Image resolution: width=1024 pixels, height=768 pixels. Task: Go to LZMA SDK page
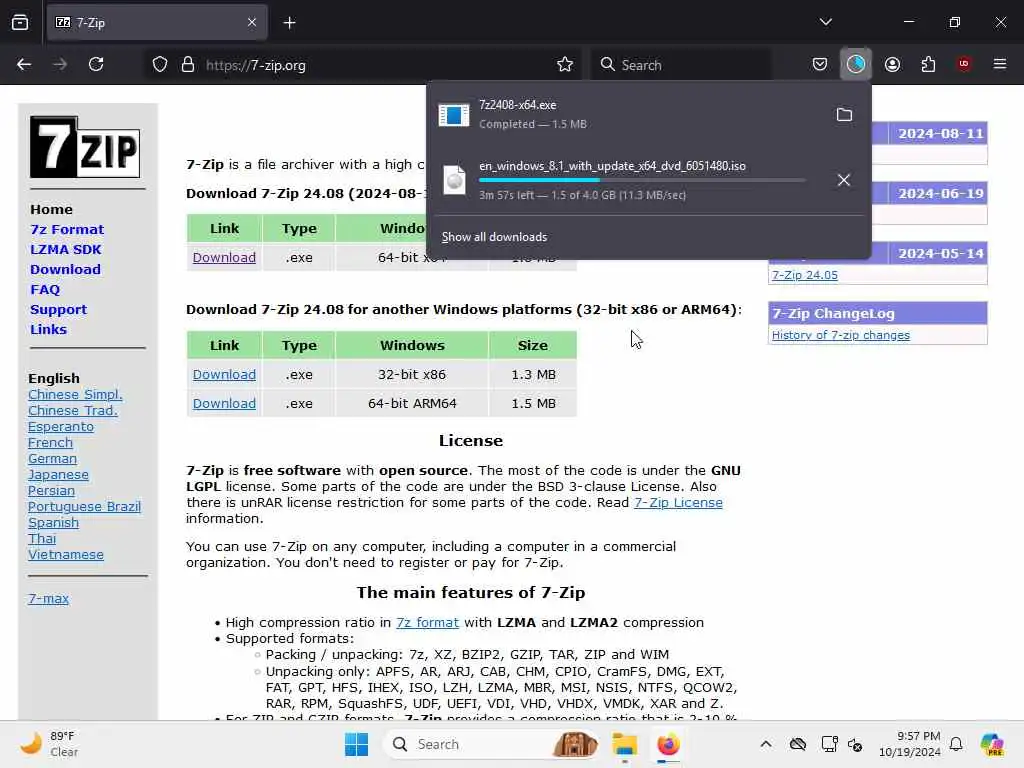[66, 249]
